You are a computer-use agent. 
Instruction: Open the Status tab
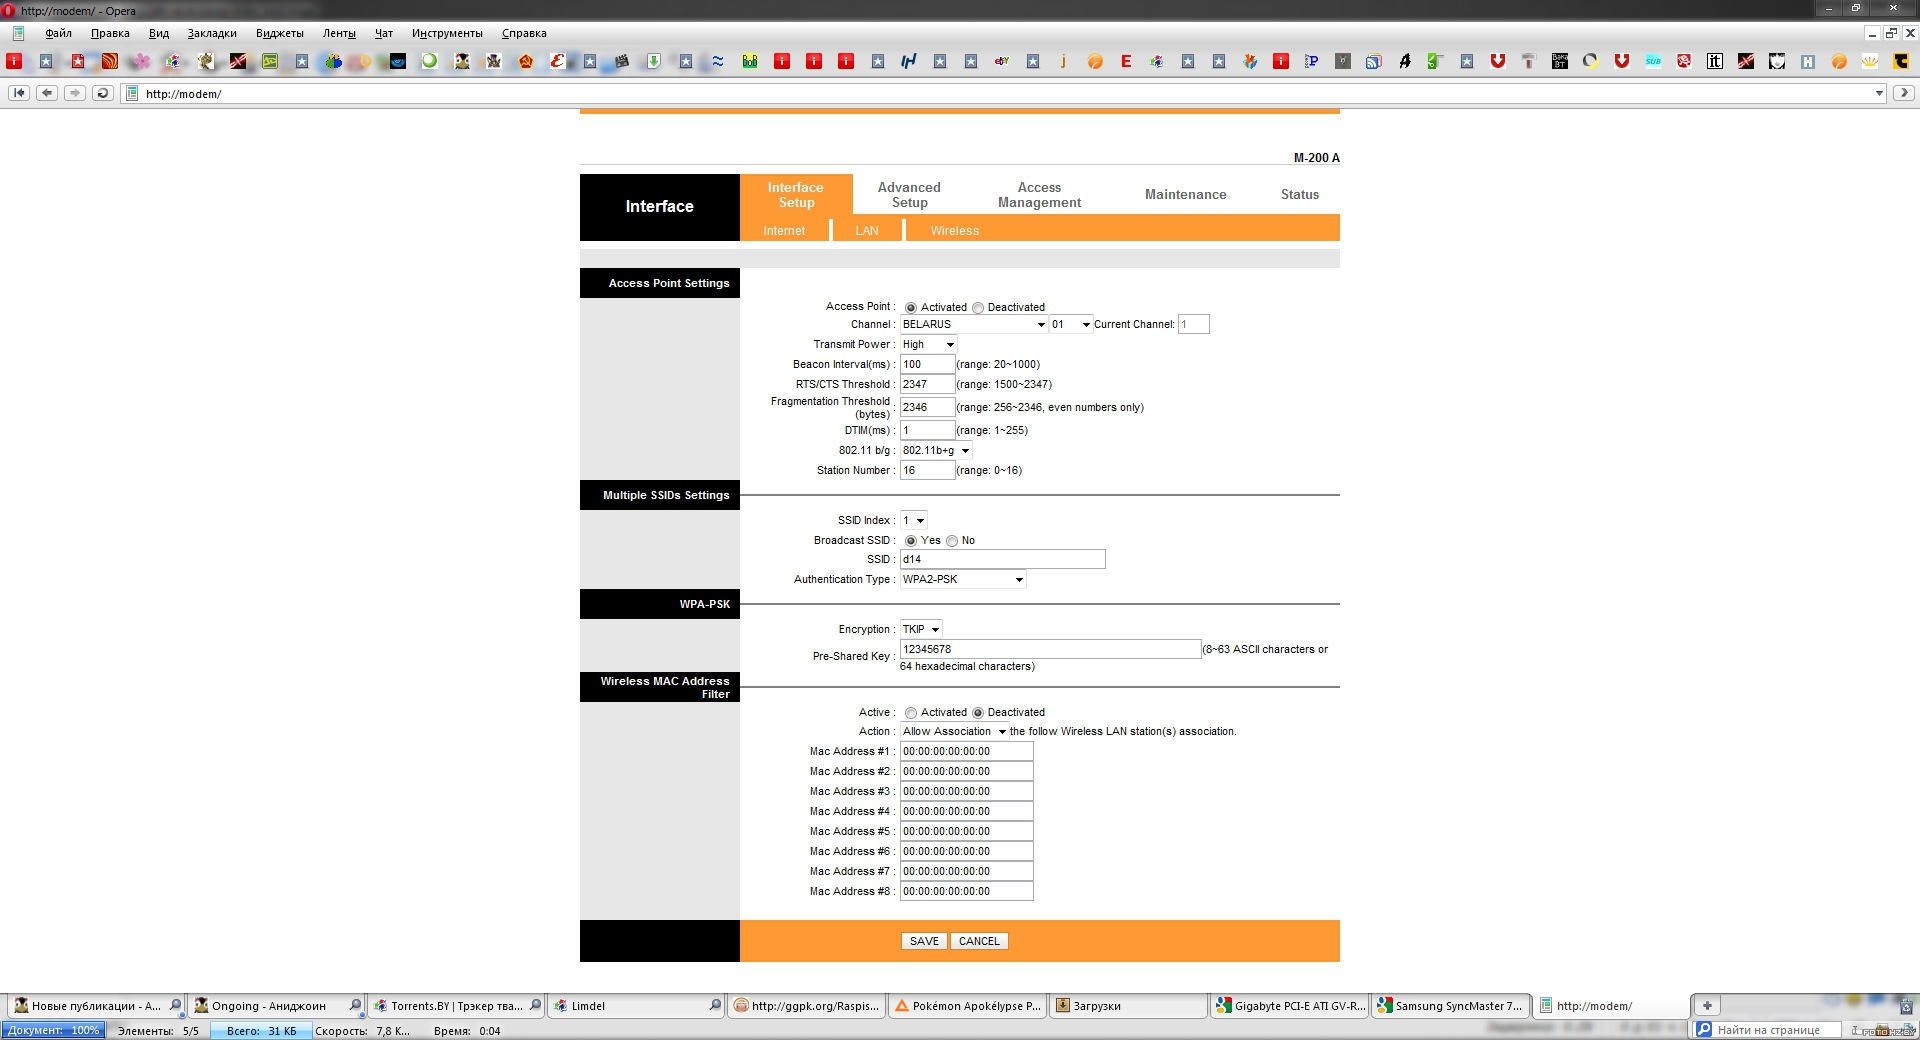pos(1299,194)
